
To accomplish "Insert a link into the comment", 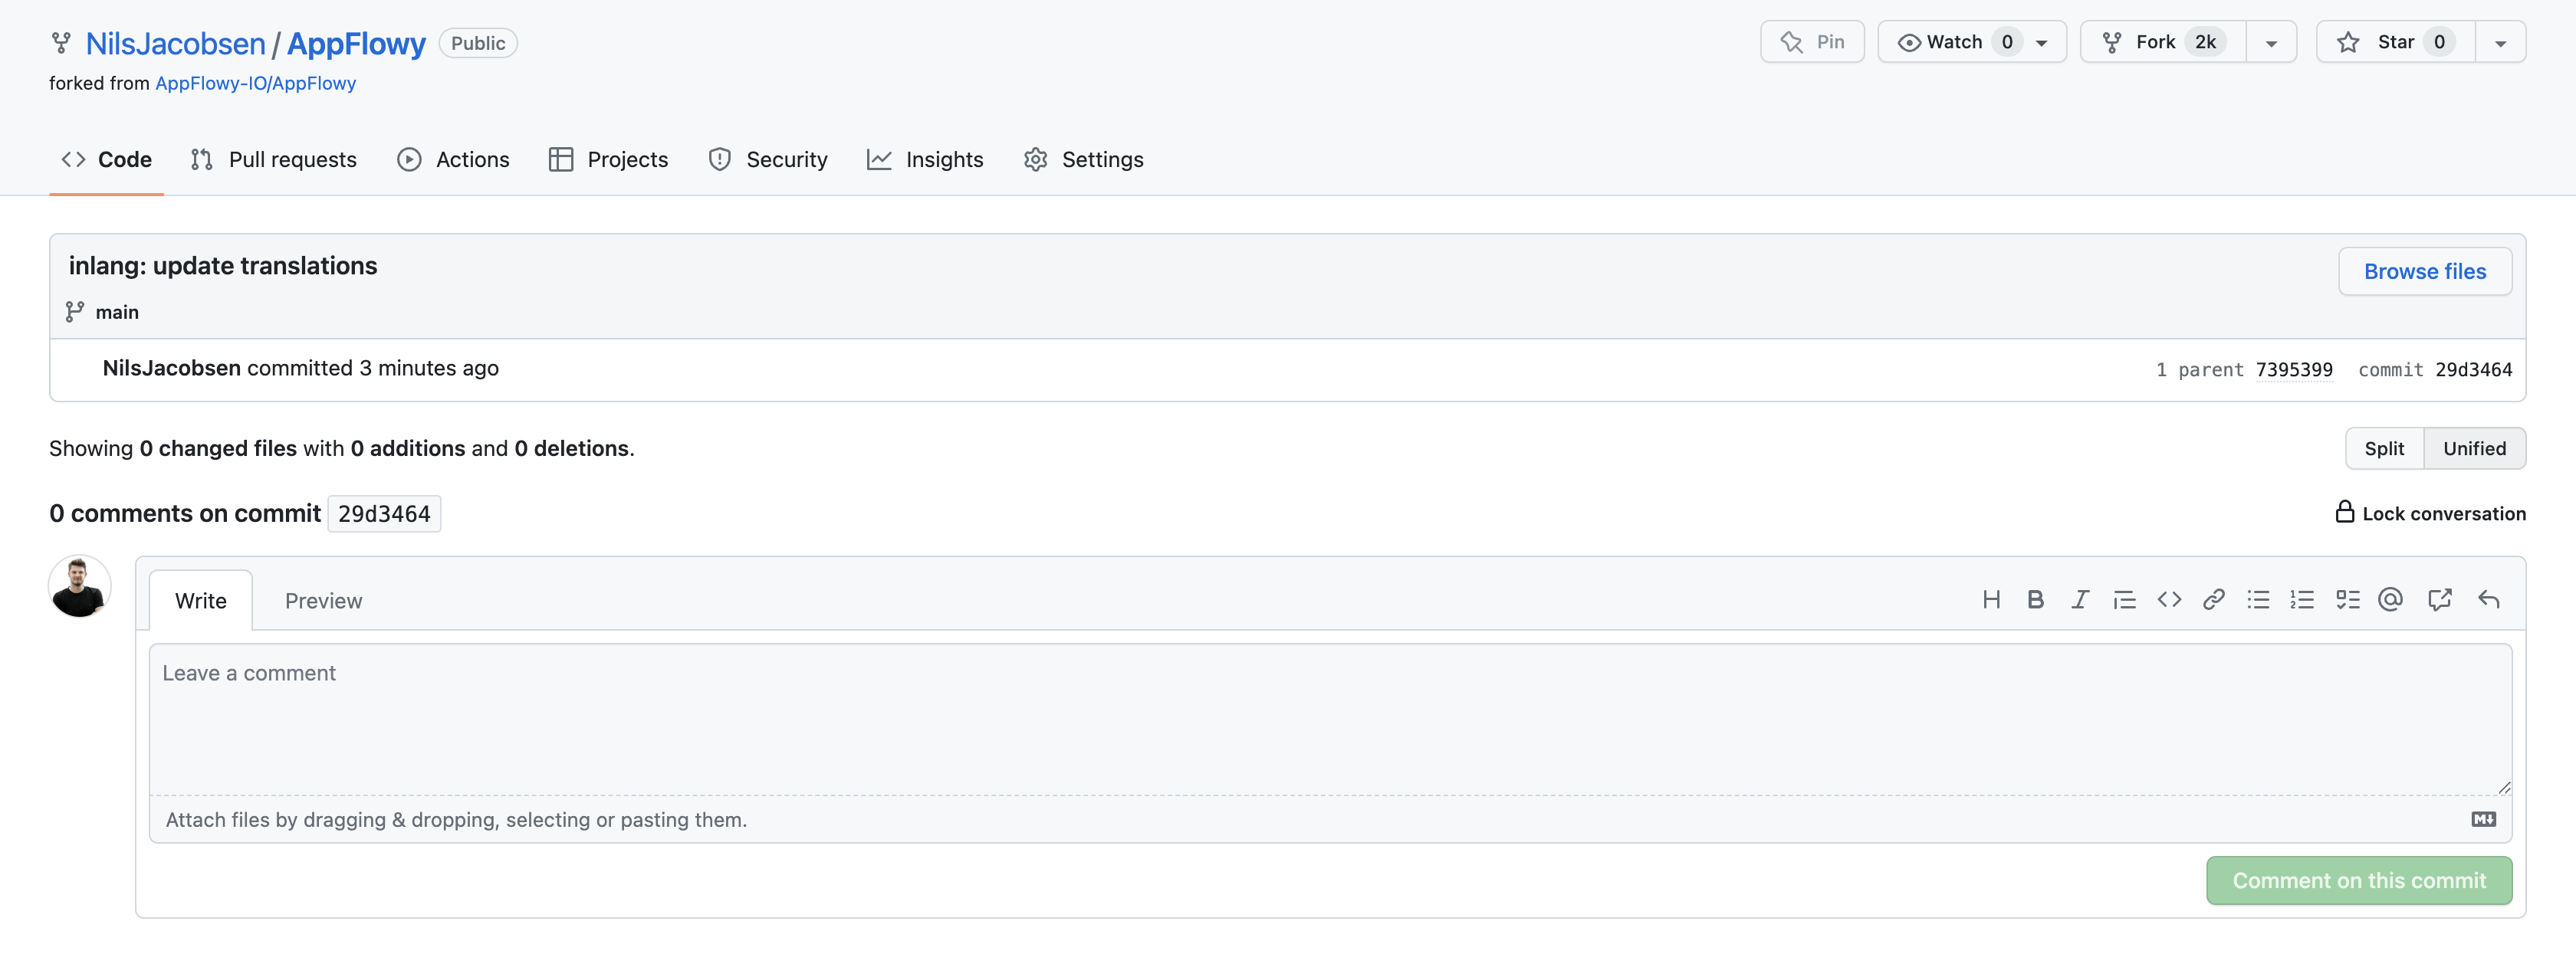I will point(2214,599).
